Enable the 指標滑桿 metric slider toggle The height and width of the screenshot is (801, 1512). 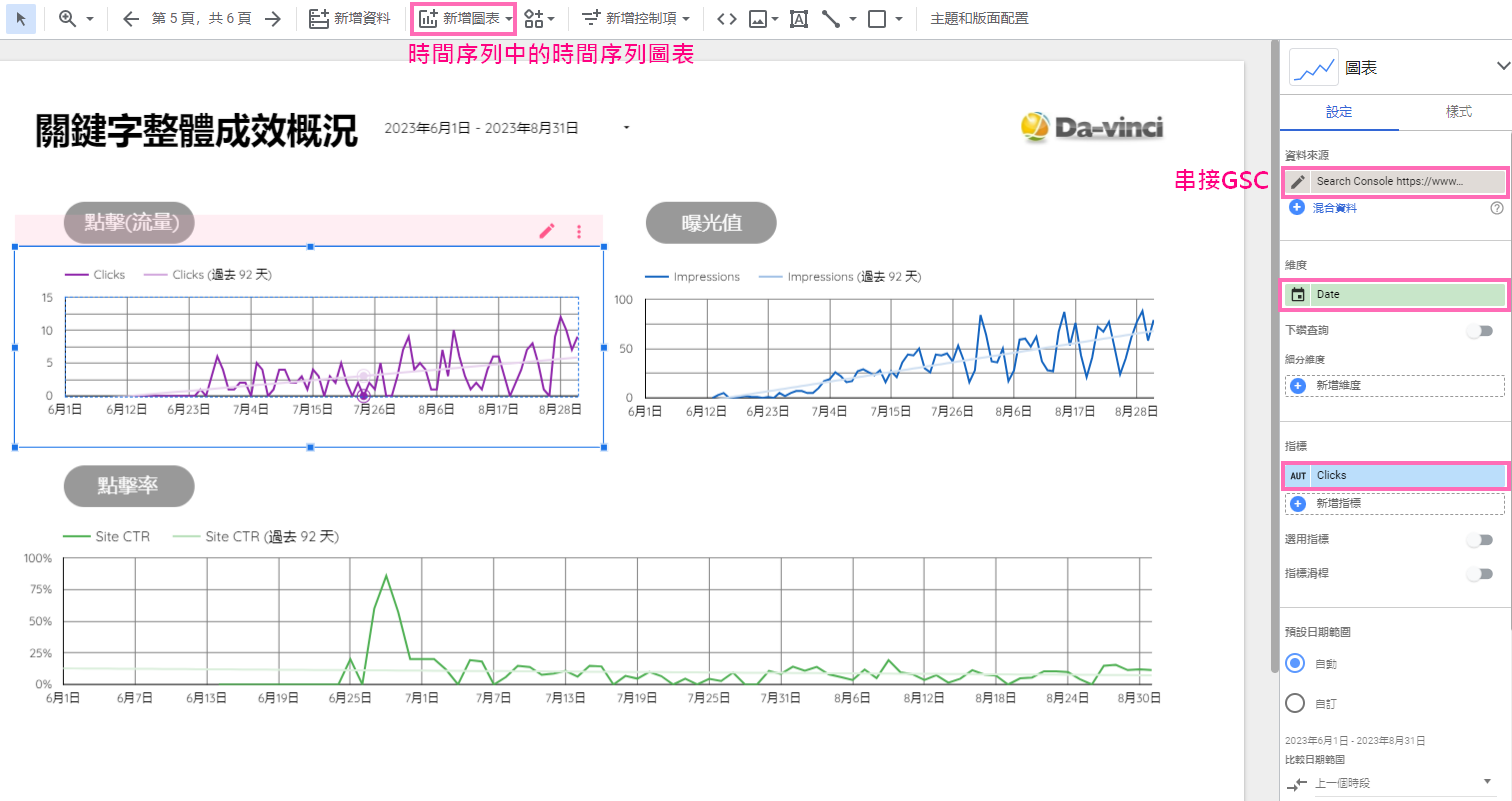coord(1479,575)
